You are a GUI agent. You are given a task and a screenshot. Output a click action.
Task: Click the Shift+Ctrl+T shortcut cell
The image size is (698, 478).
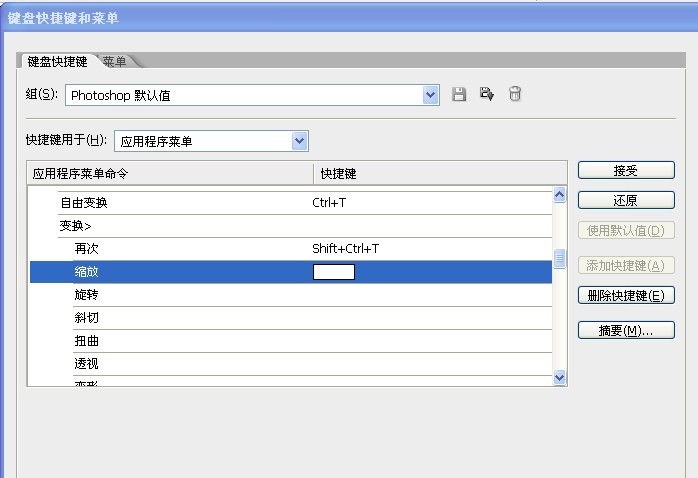(x=345, y=249)
